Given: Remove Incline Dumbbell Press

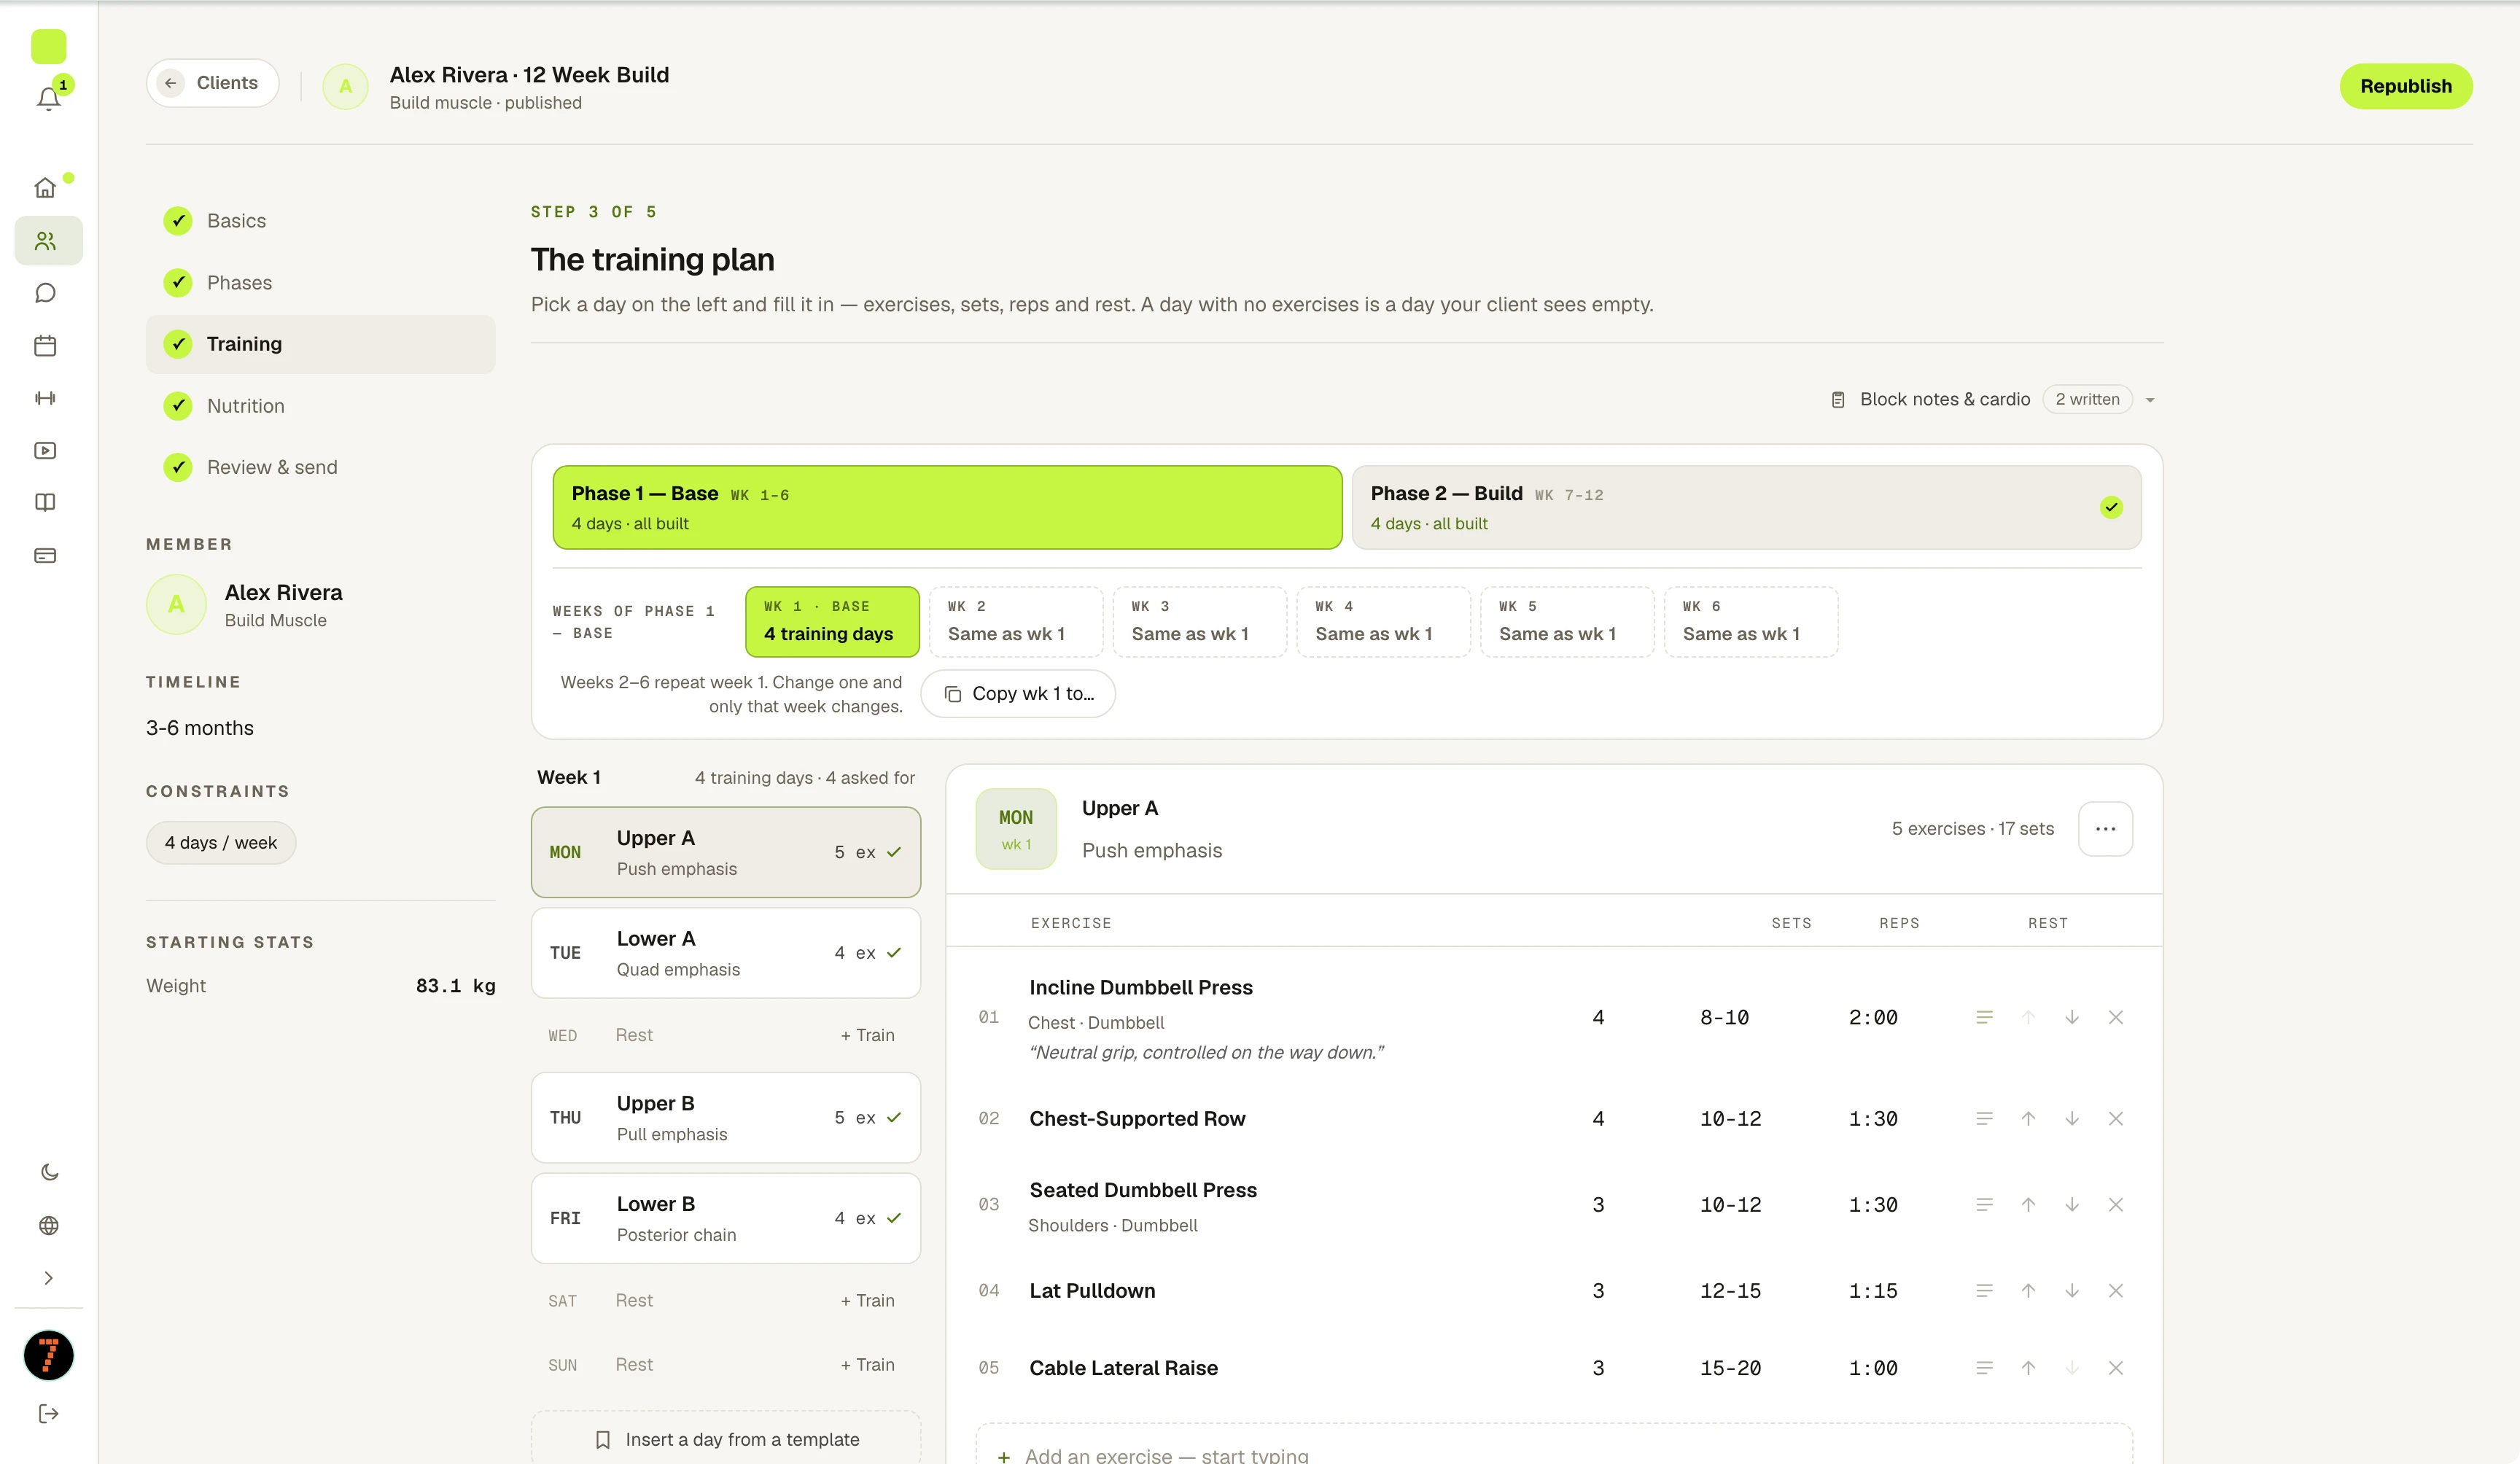Looking at the screenshot, I should click(2115, 1017).
